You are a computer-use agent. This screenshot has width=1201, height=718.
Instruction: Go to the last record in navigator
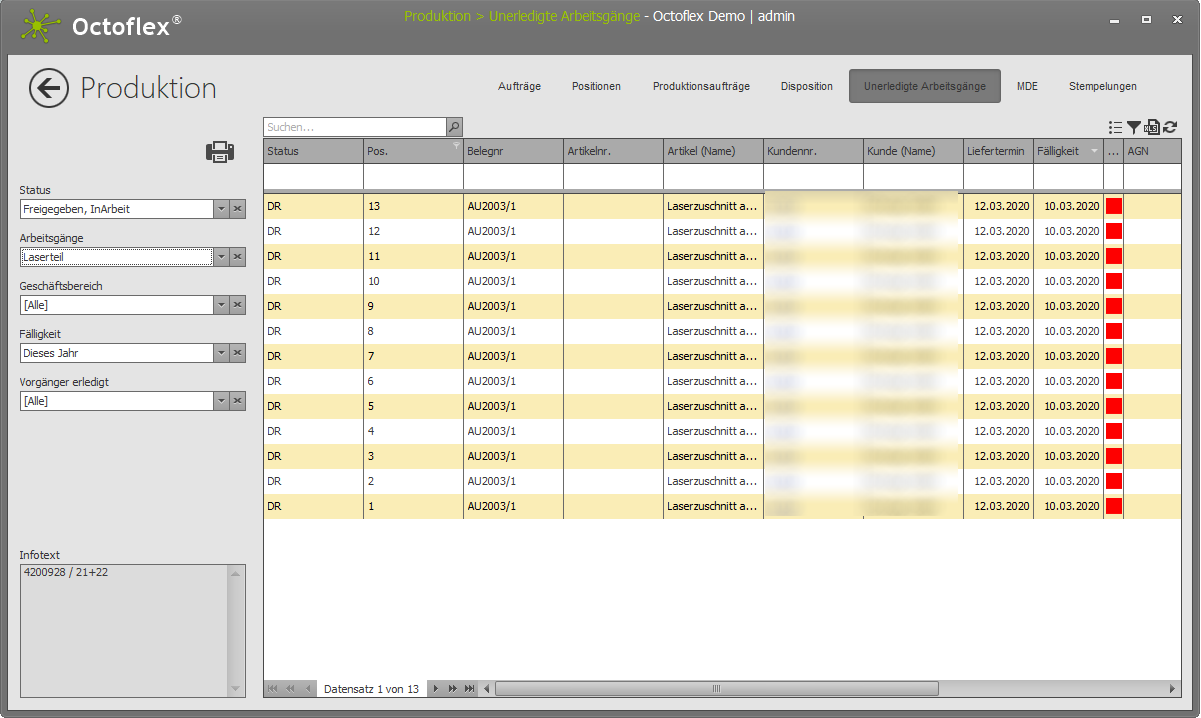coord(468,689)
